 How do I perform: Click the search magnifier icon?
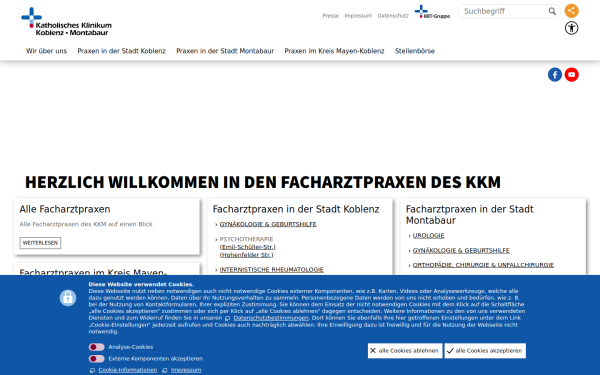(552, 11)
